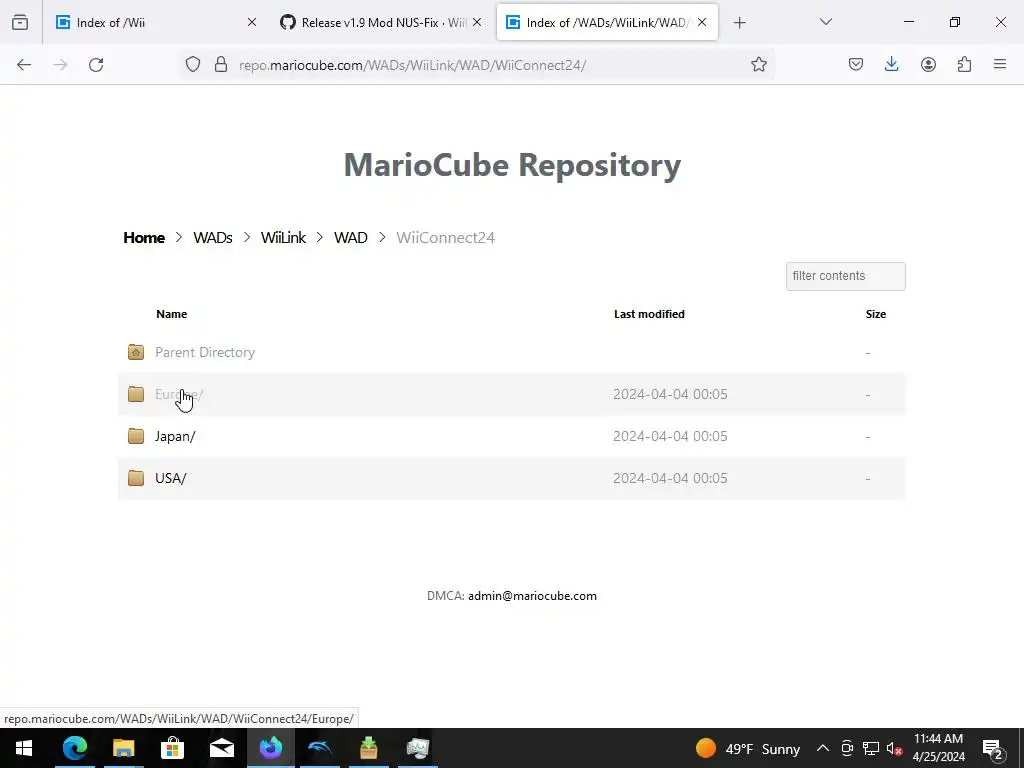1024x768 pixels.
Task: Reload the current page
Action: 96,65
